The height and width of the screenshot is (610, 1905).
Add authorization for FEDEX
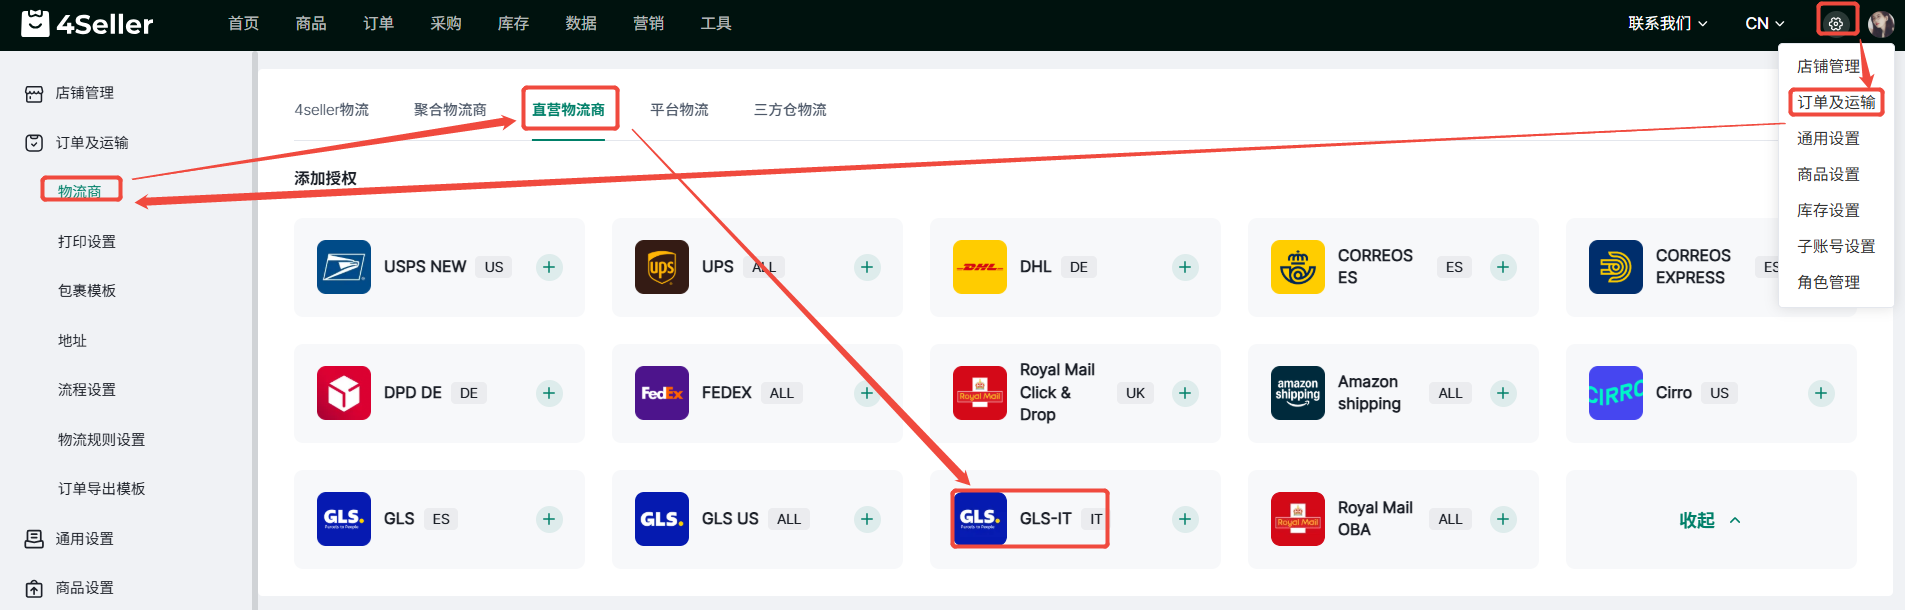pos(867,393)
